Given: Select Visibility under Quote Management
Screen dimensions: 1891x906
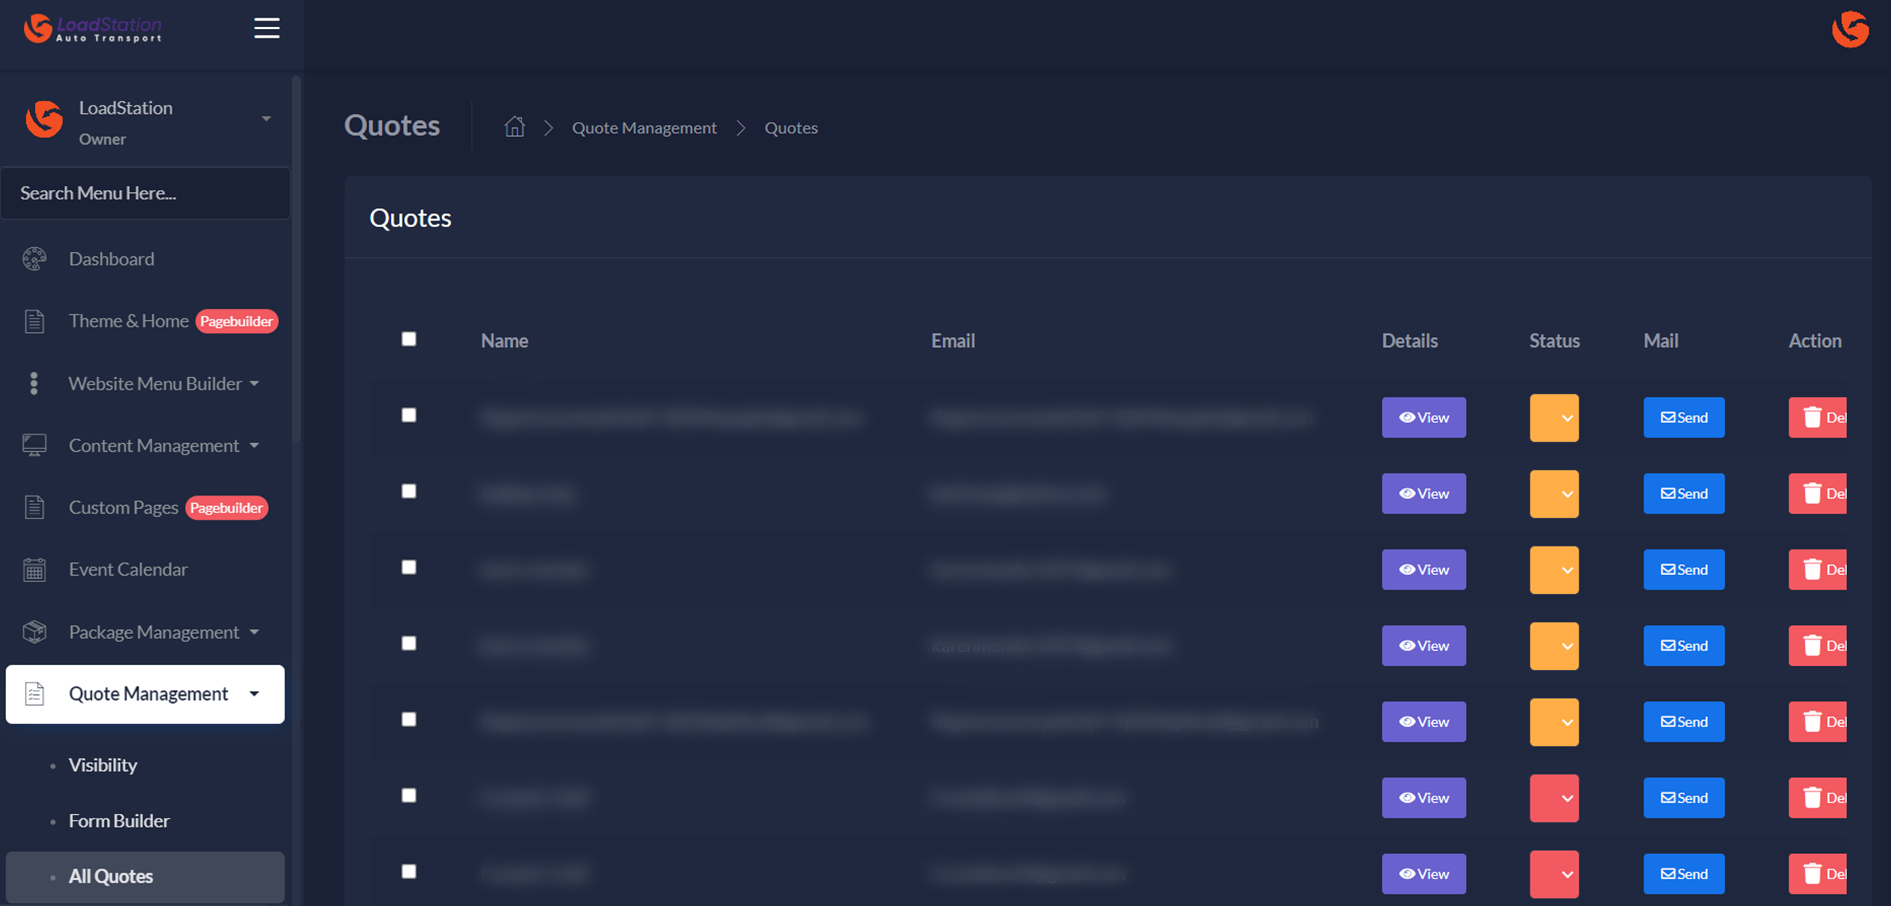Looking at the screenshot, I should click(x=103, y=765).
